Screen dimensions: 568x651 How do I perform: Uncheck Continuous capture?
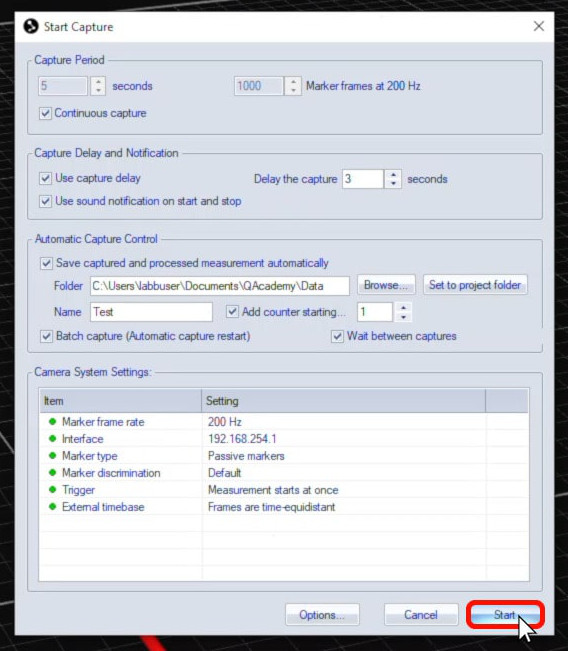[x=45, y=113]
